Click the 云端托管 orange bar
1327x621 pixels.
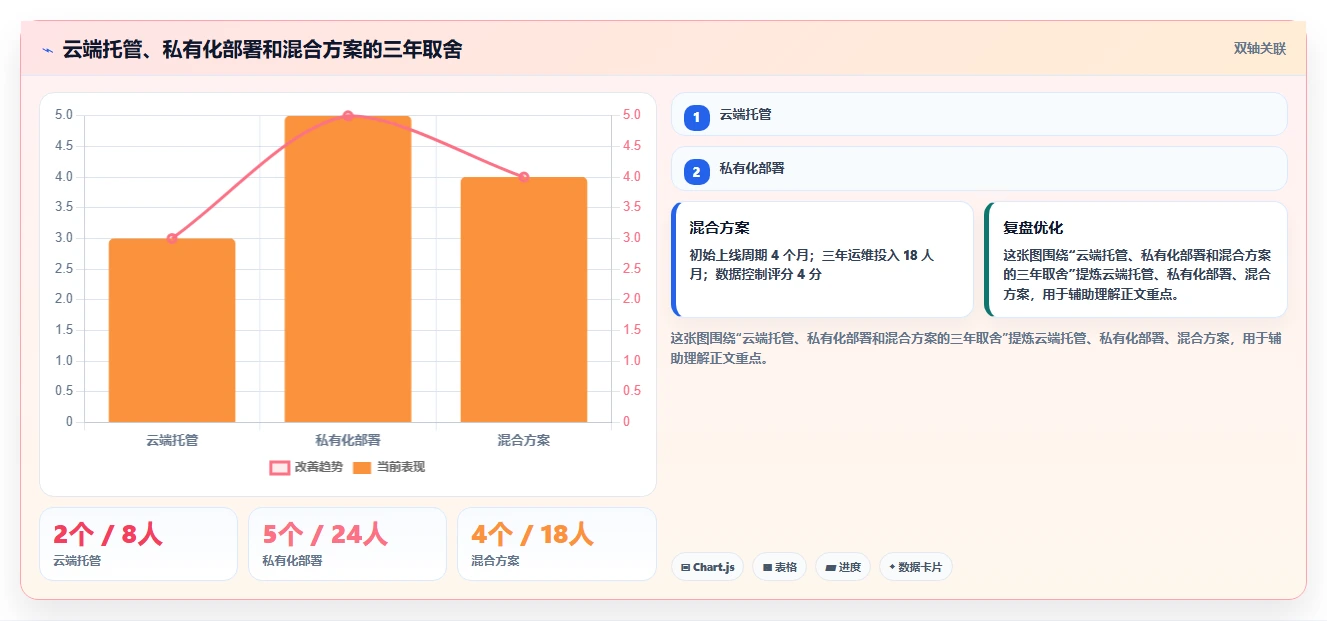point(172,330)
